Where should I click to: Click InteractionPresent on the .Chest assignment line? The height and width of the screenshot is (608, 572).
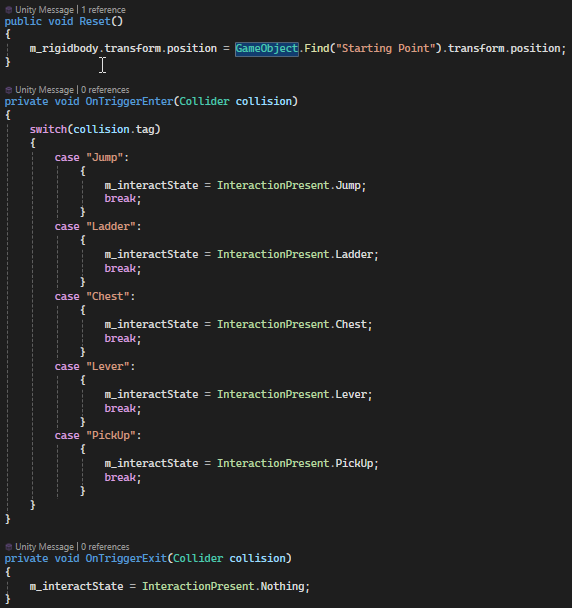(x=273, y=324)
